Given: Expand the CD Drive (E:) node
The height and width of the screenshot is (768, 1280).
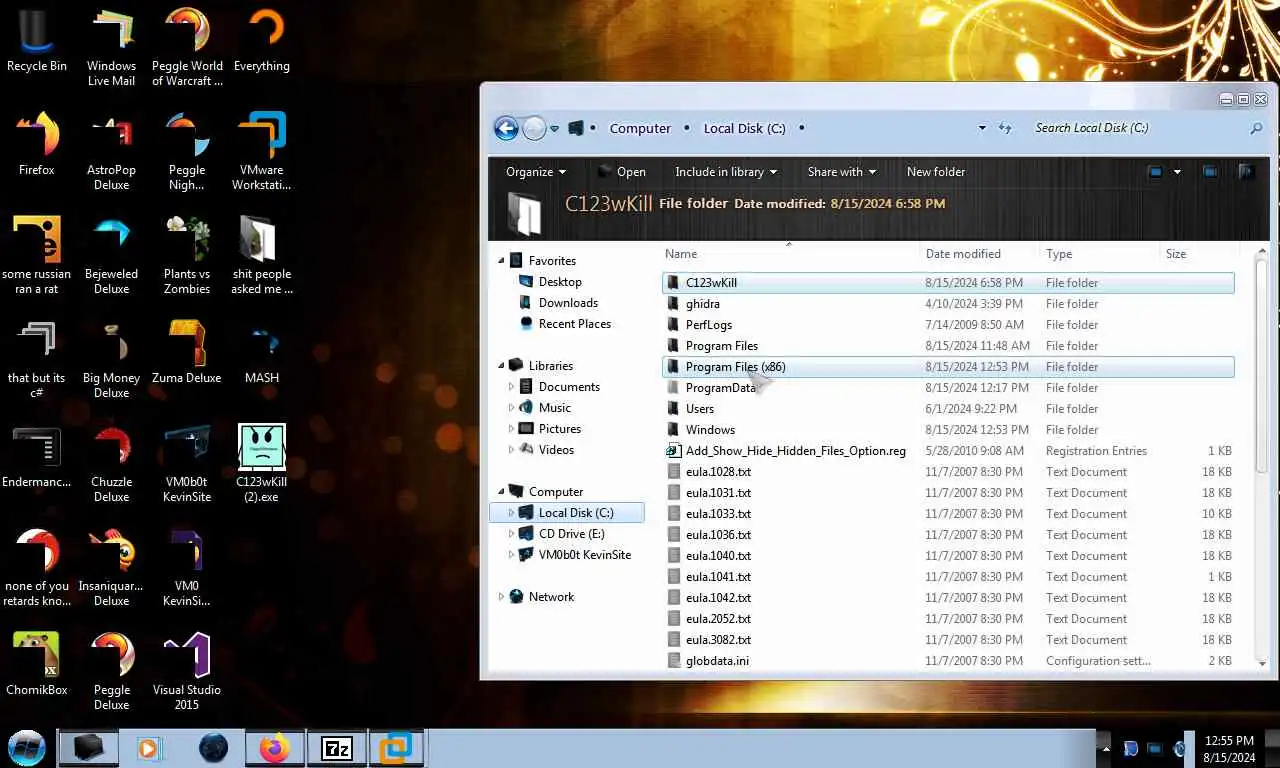Looking at the screenshot, I should [x=511, y=534].
